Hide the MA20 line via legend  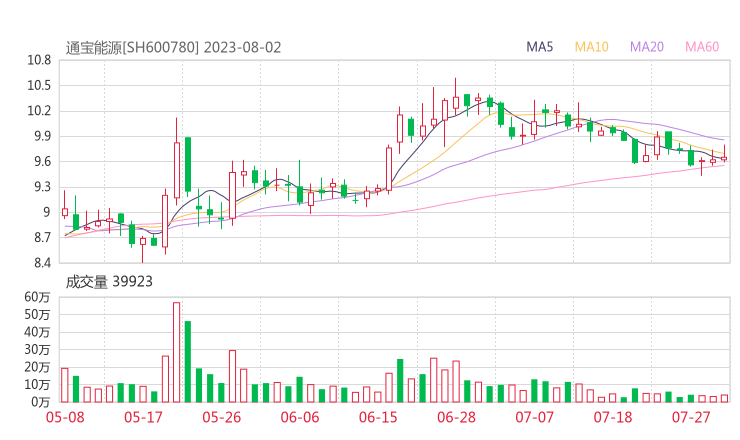(x=647, y=47)
